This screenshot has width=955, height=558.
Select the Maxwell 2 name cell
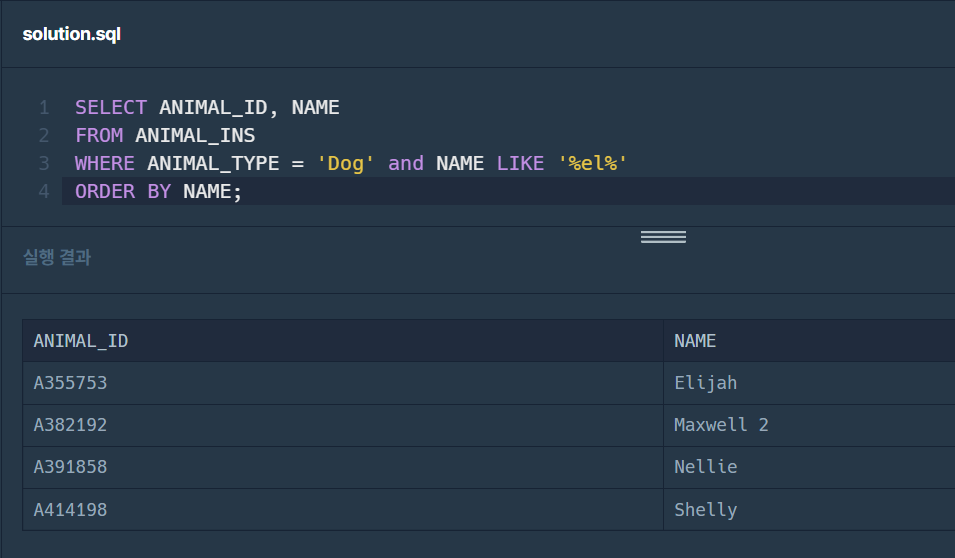coord(809,425)
